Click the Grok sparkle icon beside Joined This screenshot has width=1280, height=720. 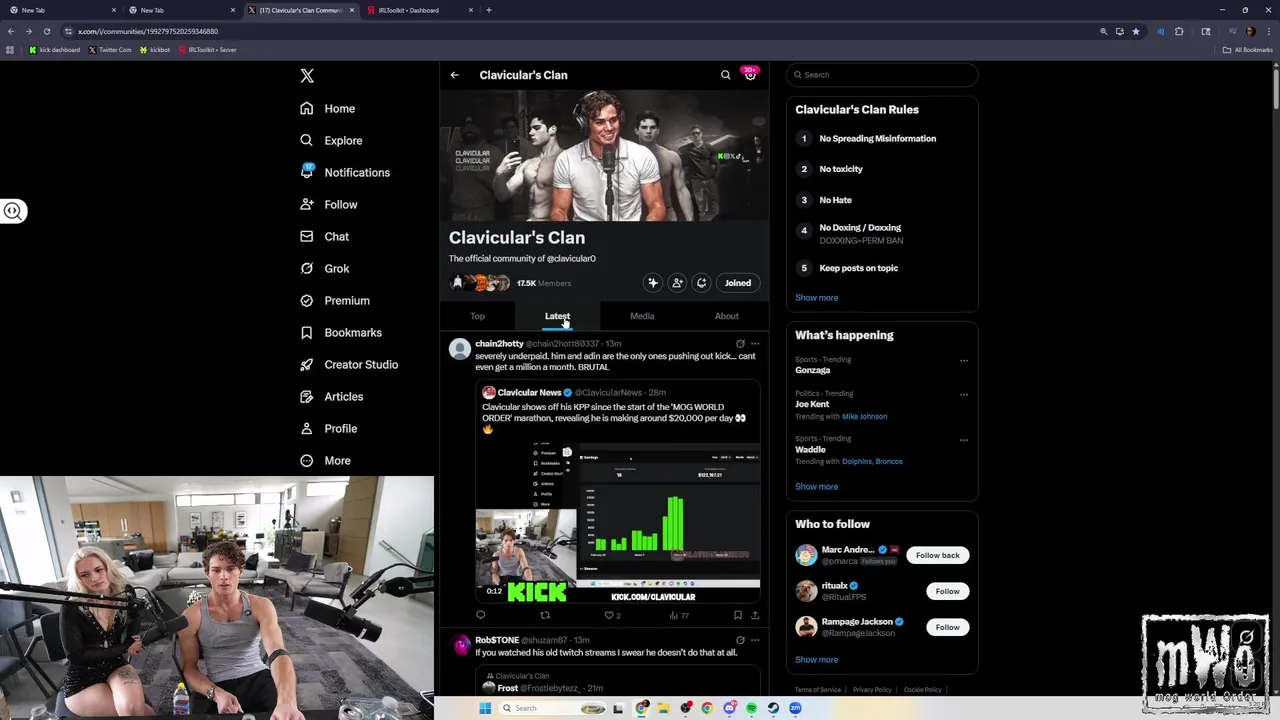click(x=653, y=283)
